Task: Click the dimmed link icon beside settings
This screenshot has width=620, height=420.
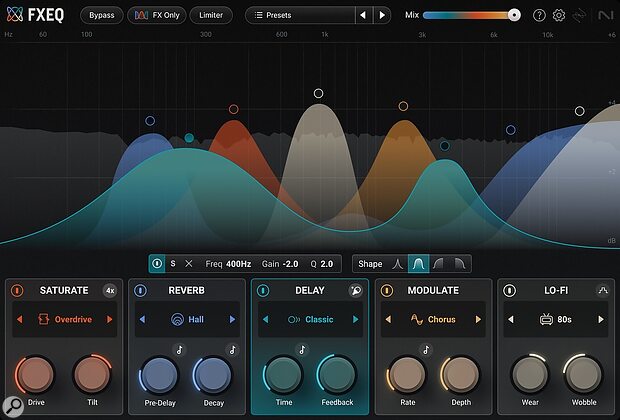Action: coord(579,15)
